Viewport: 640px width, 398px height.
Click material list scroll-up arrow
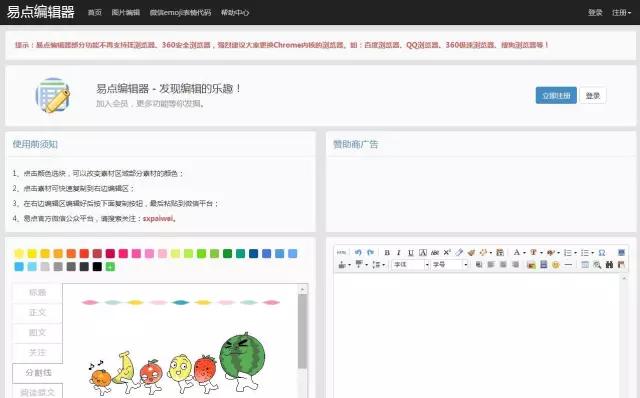(x=302, y=289)
